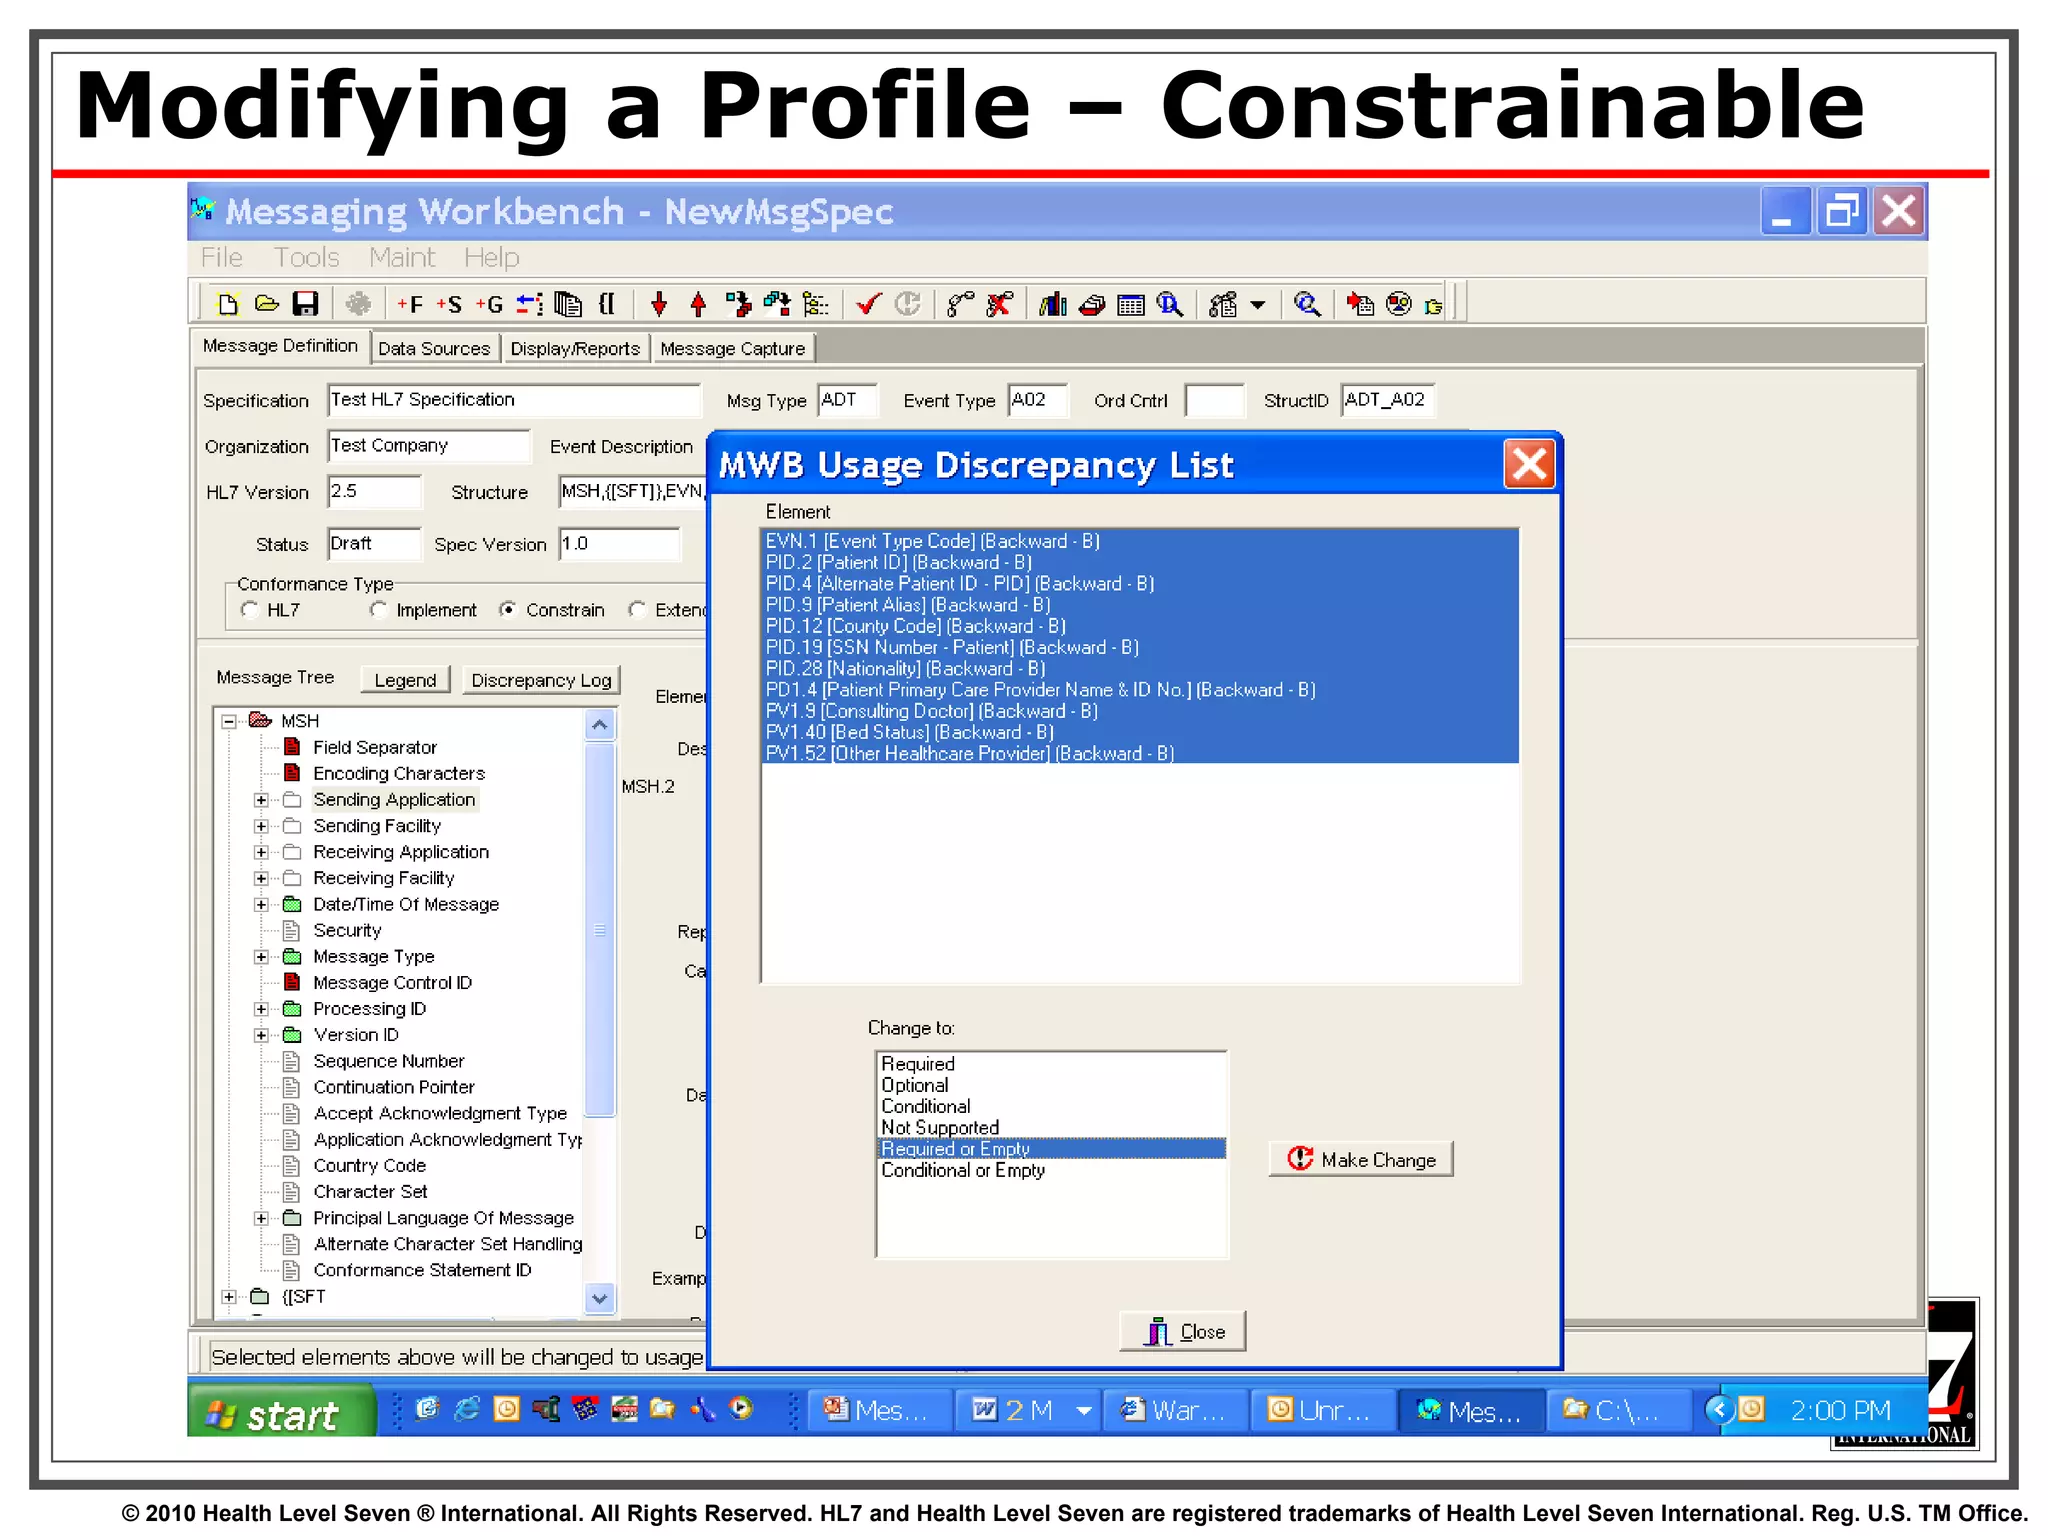Click the Discrepancy Log button
Image resolution: width=2048 pixels, height=1536 pixels.
541,680
